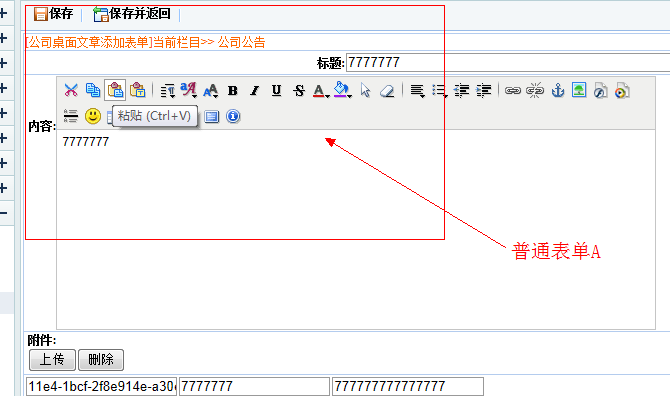Click the blue source/fullscreen view icon

(212, 116)
